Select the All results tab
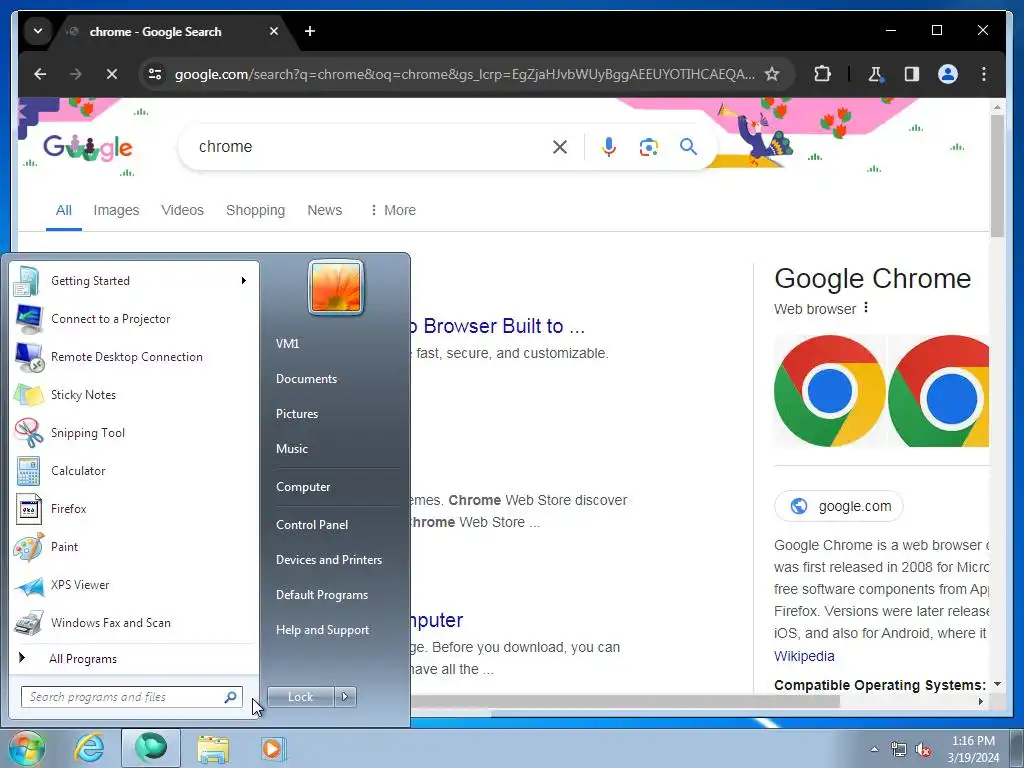The width and height of the screenshot is (1024, 768). (x=63, y=210)
